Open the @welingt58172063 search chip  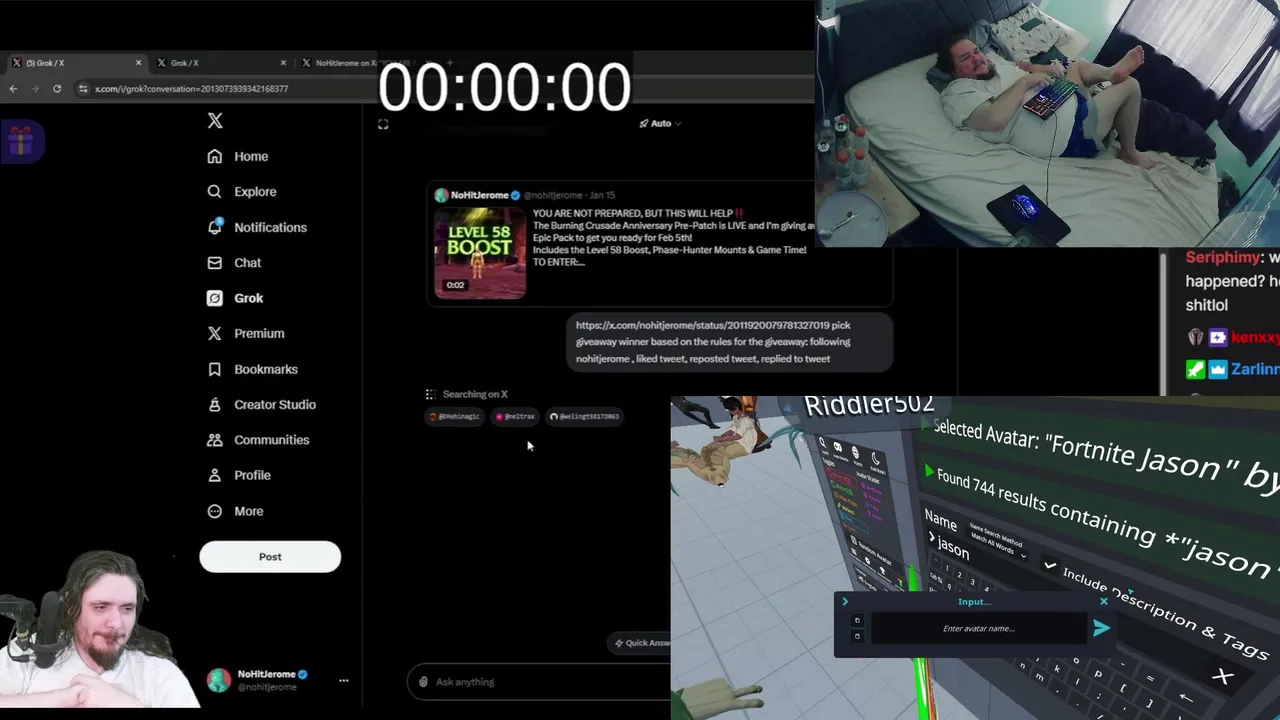(x=585, y=416)
